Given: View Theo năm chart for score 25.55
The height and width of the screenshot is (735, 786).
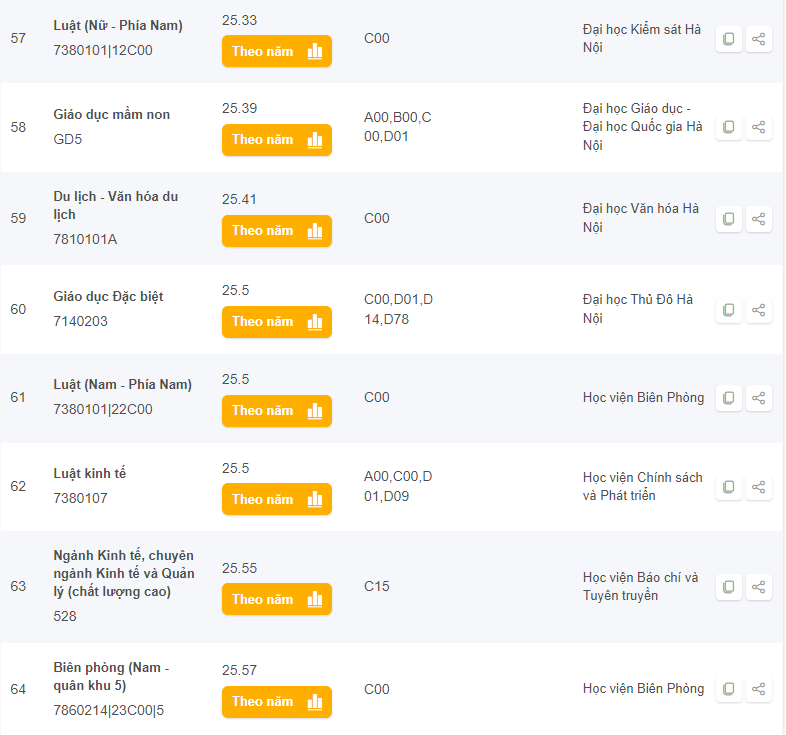Looking at the screenshot, I should pos(276,600).
